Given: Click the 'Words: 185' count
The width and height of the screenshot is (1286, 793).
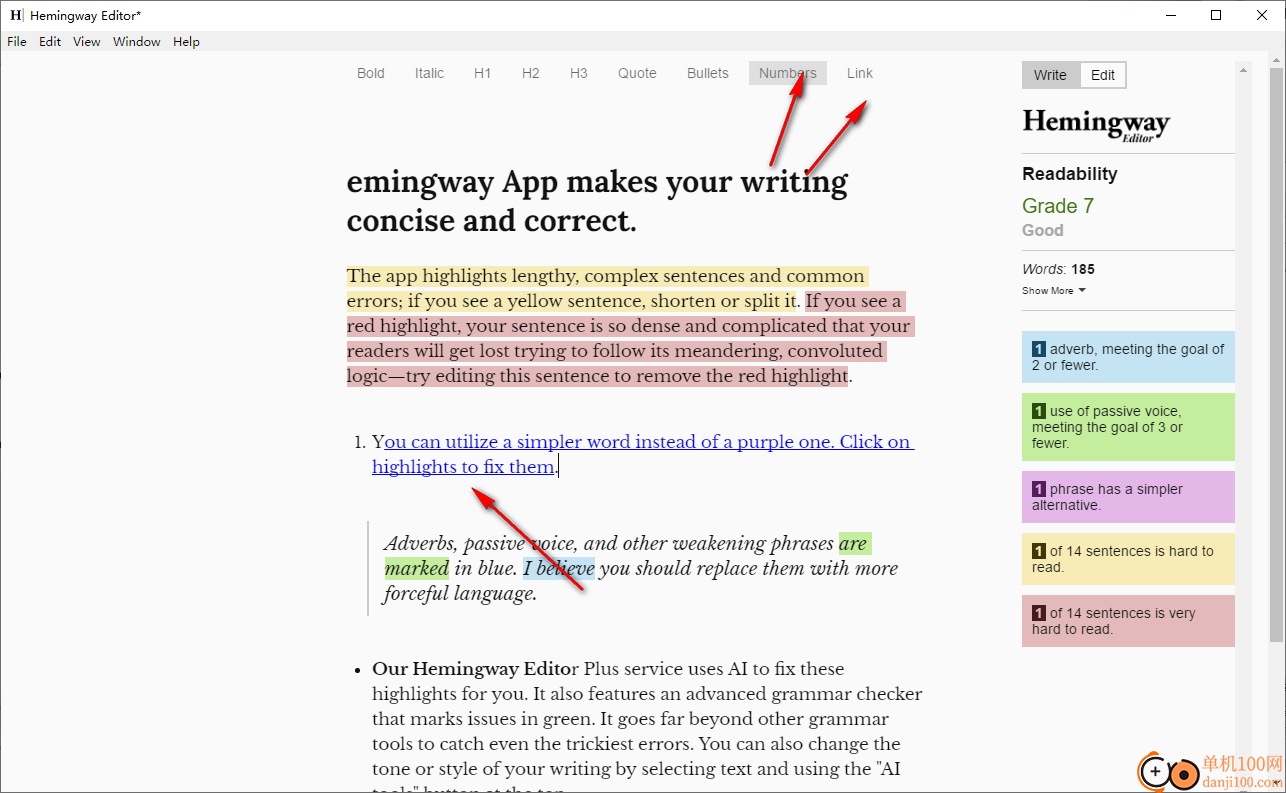Looking at the screenshot, I should (x=1058, y=269).
